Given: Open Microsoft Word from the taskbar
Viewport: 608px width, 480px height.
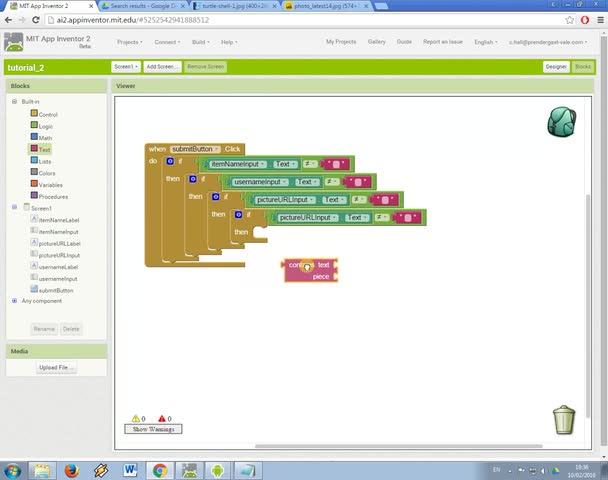Looking at the screenshot, I should (x=130, y=471).
